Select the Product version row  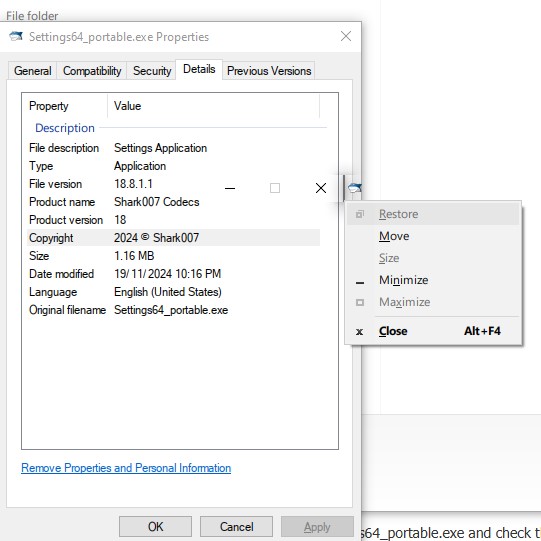tap(174, 220)
